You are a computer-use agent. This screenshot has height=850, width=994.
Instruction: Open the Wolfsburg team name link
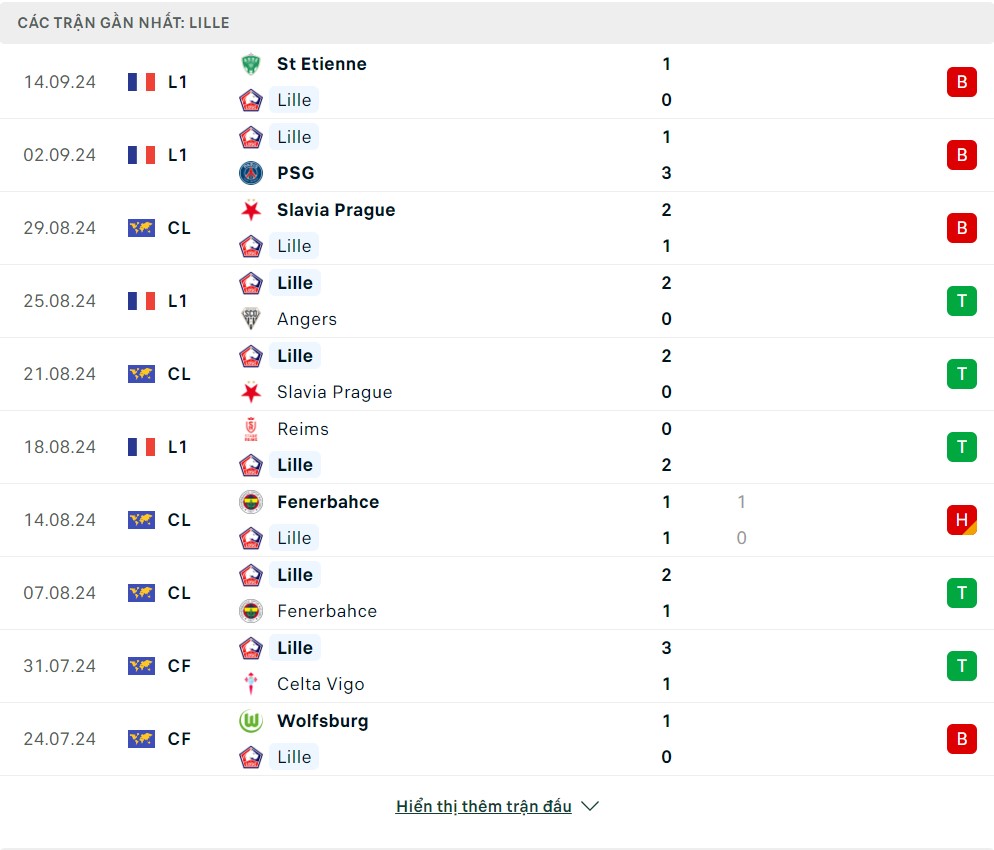[322, 721]
